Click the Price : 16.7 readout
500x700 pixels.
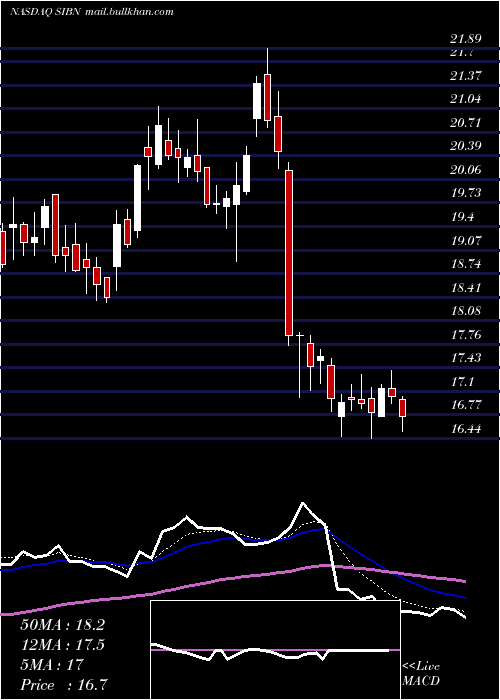point(63,685)
